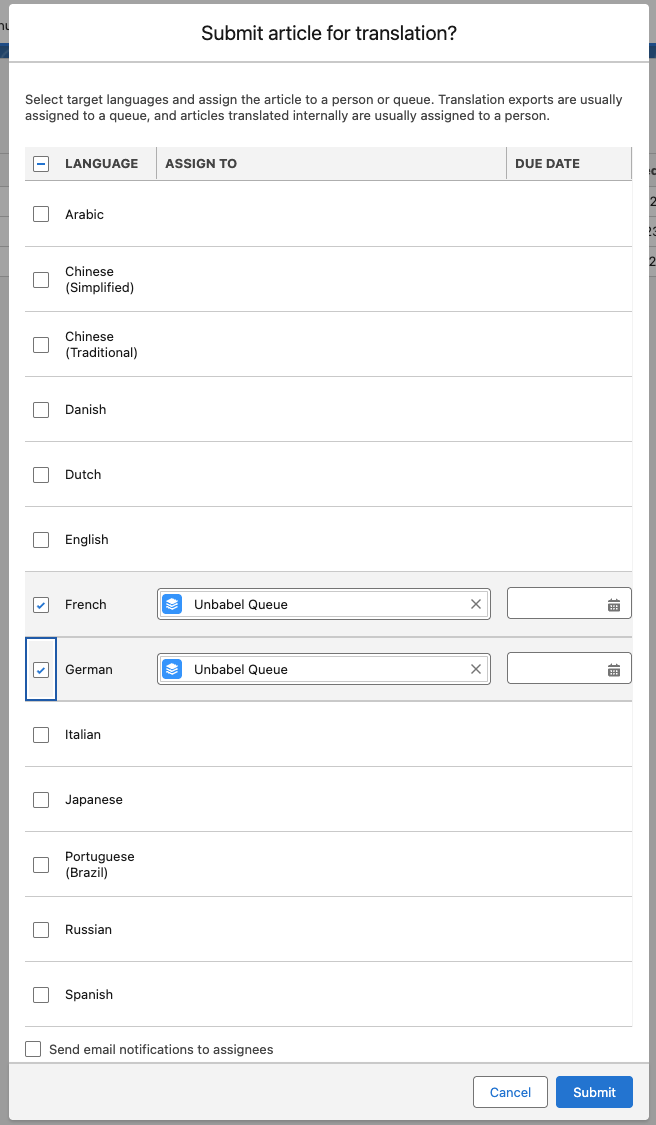This screenshot has height=1125, width=656.
Task: Open the German due date calendar
Action: [614, 670]
